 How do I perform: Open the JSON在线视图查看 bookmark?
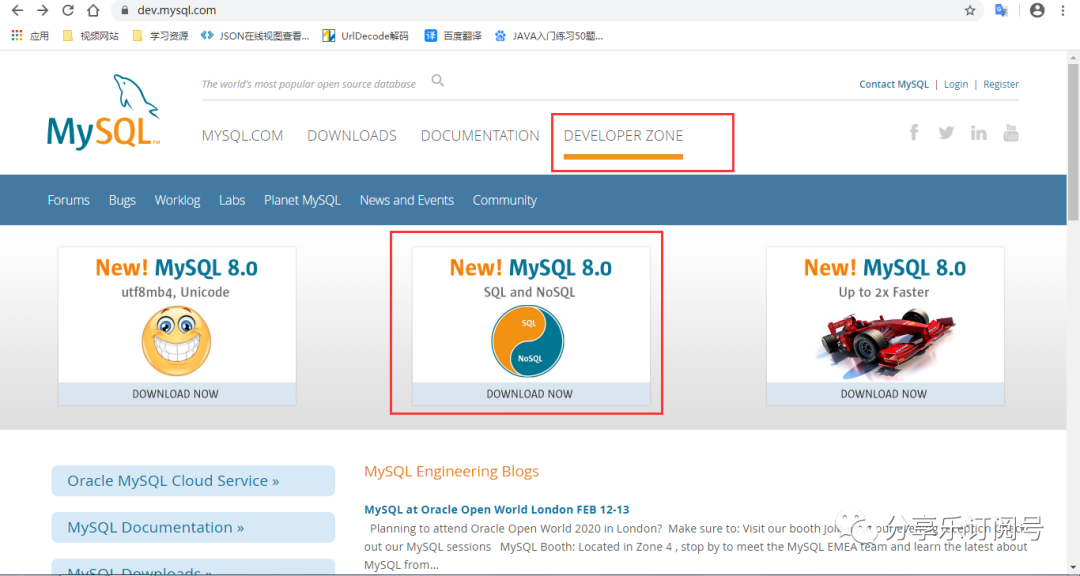tap(255, 36)
